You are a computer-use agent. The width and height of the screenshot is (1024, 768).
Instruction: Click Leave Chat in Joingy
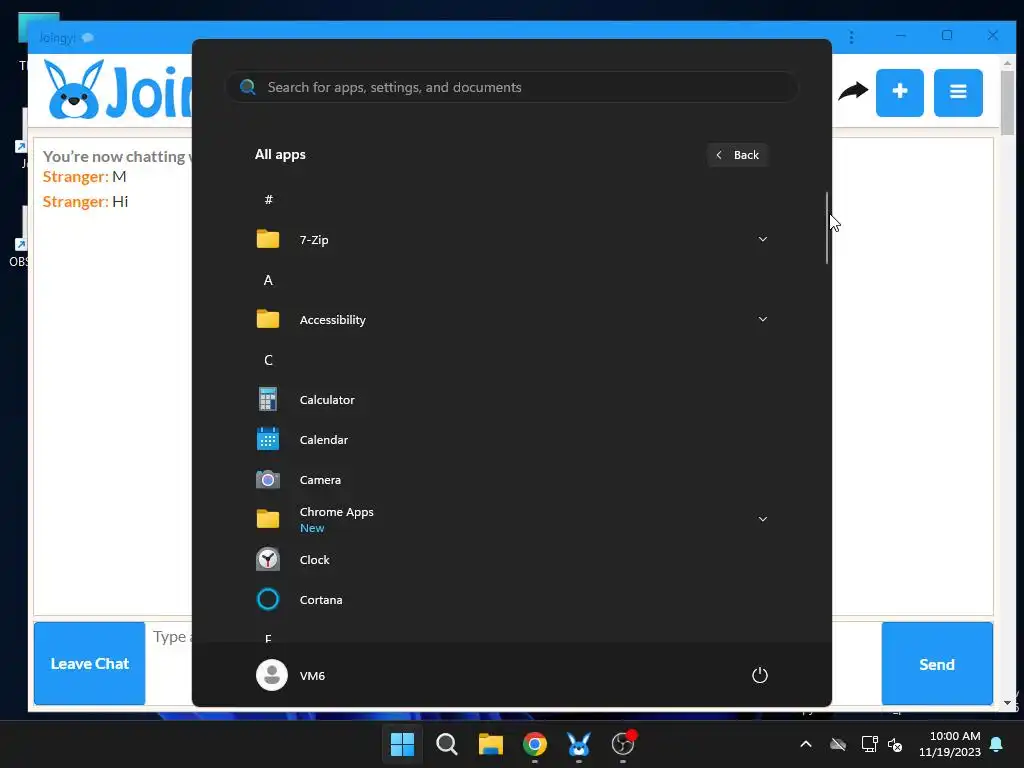89,664
